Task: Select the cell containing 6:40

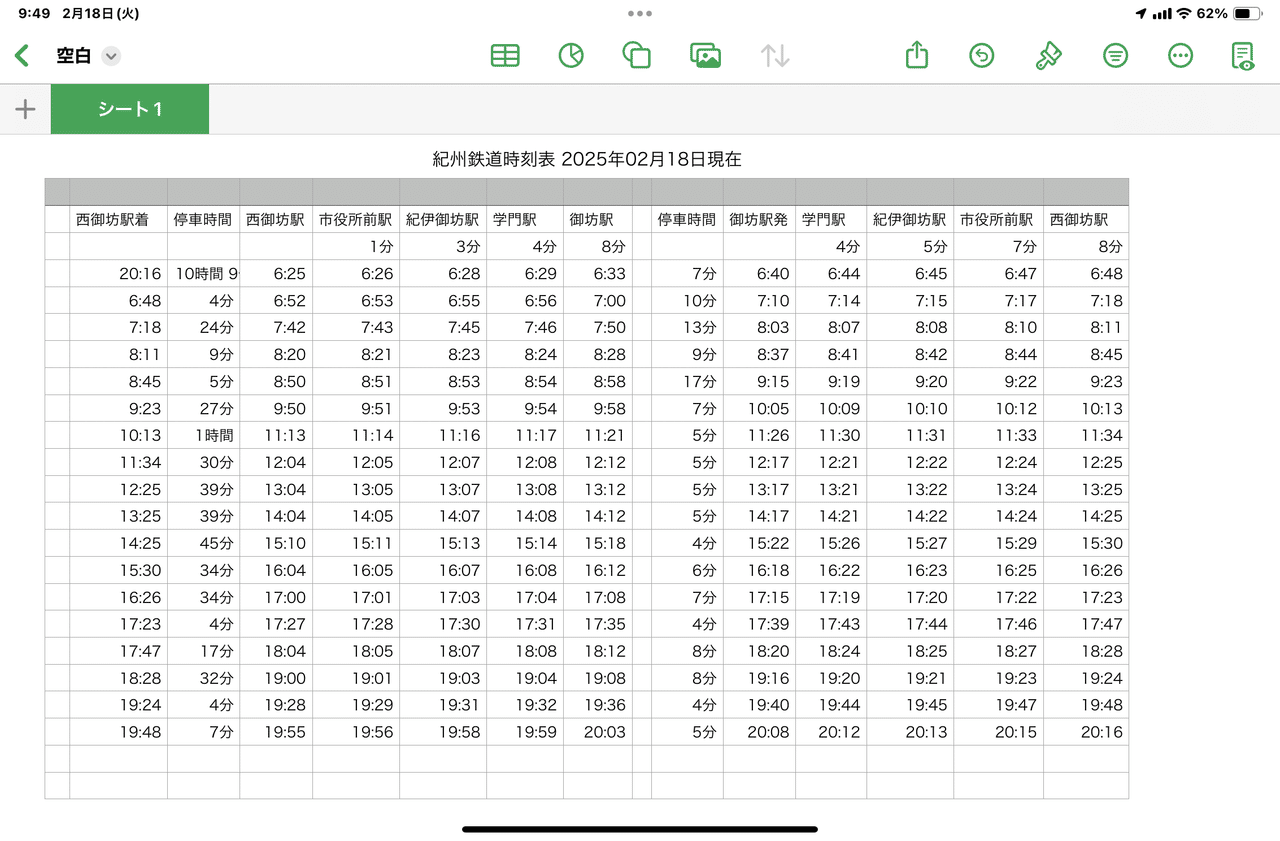Action: coord(759,274)
